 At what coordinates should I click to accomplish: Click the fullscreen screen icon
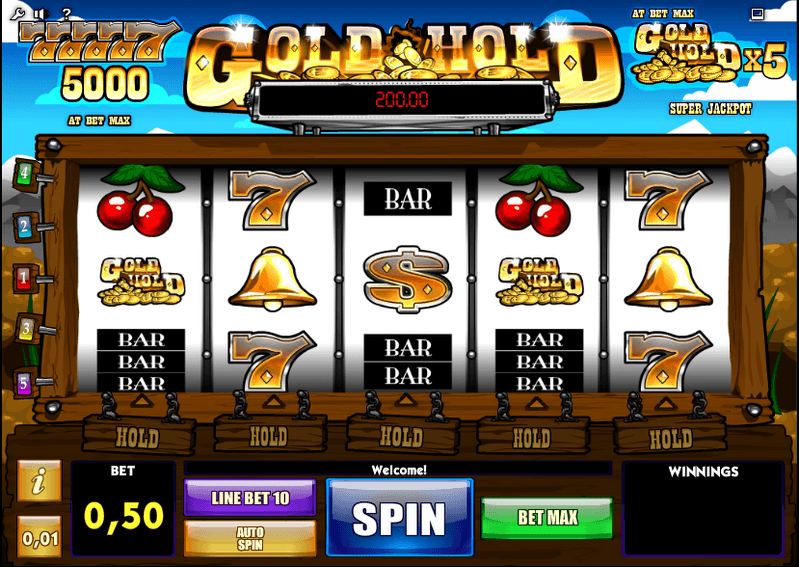(757, 14)
